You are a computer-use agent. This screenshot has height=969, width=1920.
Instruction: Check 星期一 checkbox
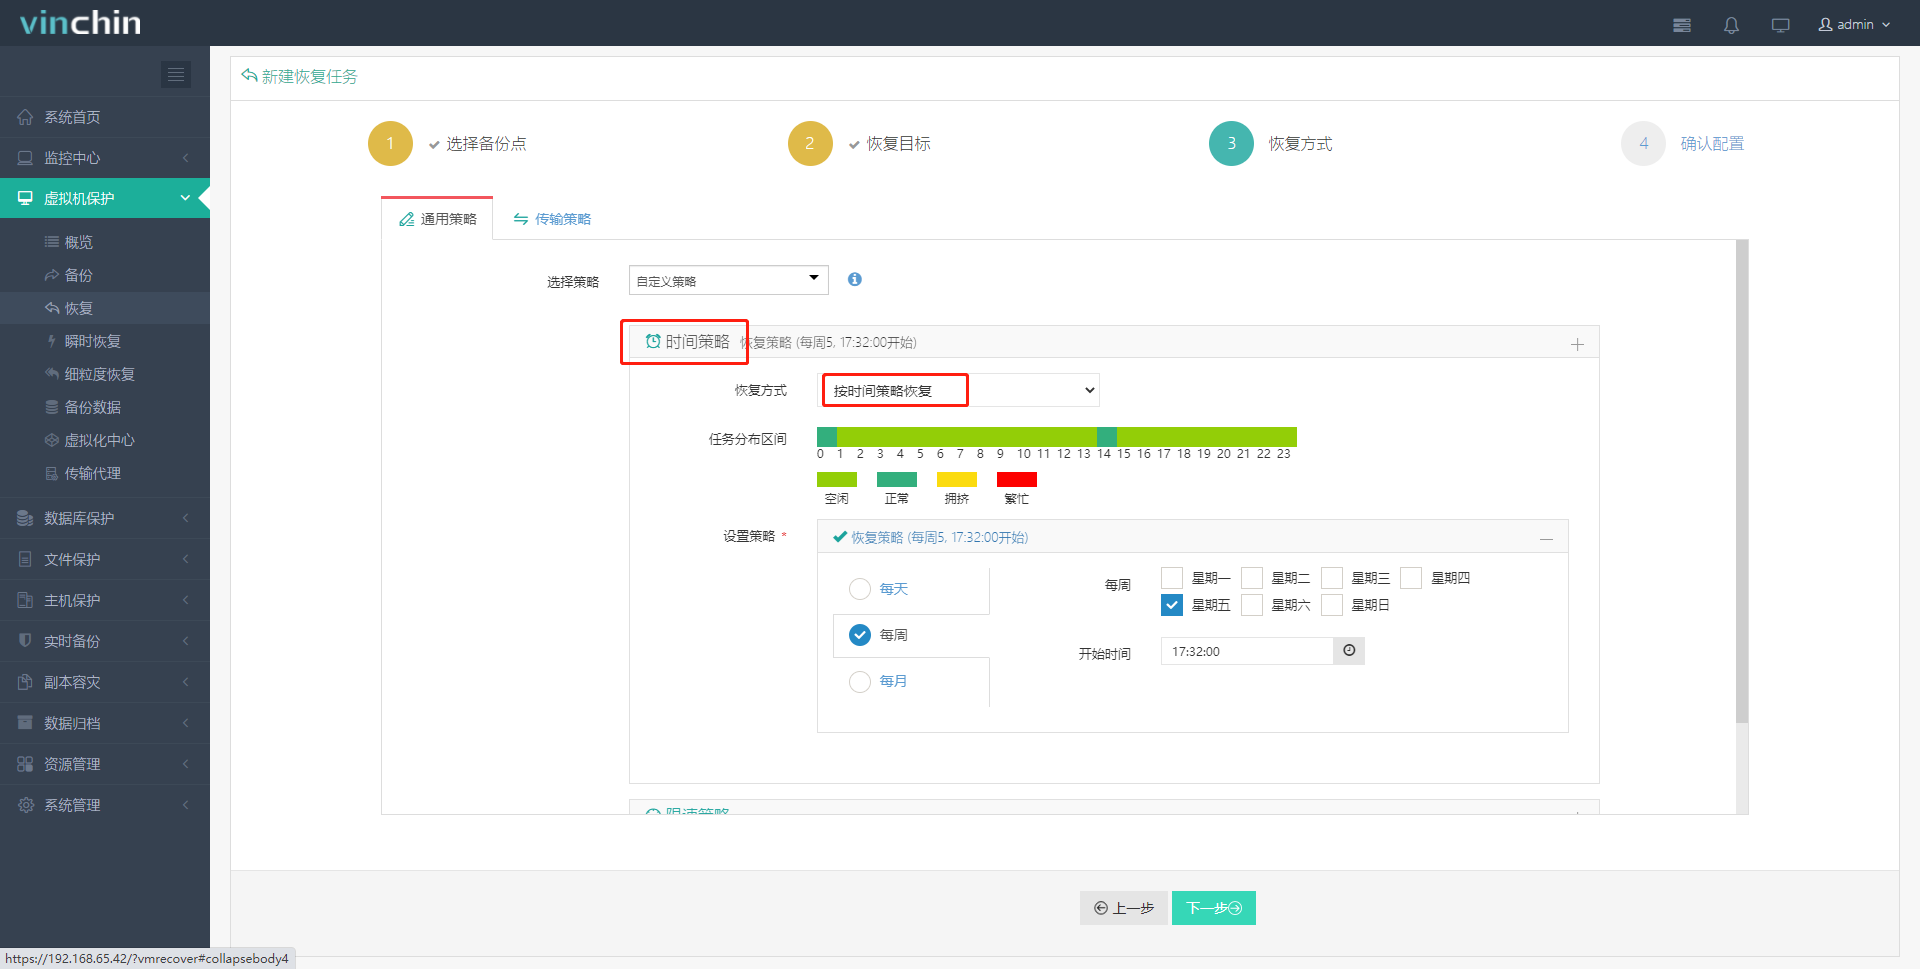(x=1172, y=577)
